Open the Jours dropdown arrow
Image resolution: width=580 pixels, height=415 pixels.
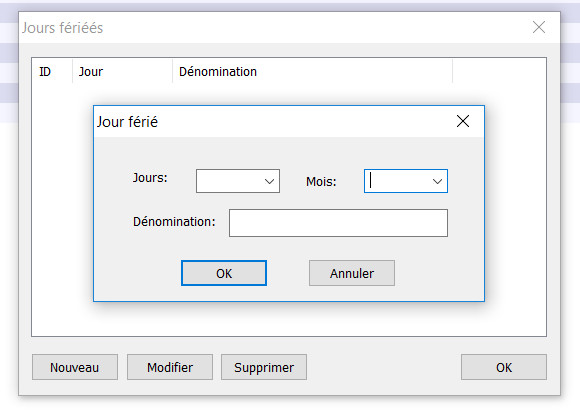(x=269, y=181)
